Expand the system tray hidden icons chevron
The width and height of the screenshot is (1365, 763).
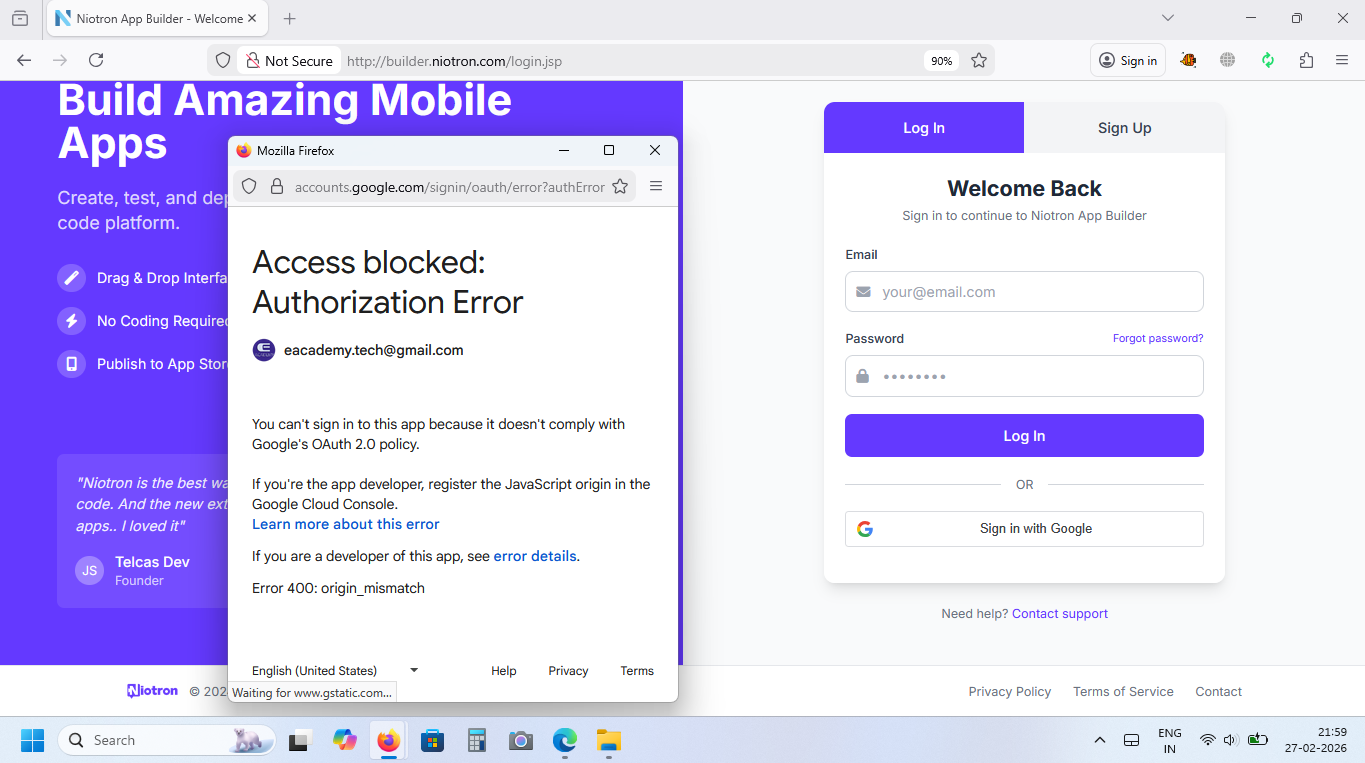click(1100, 740)
